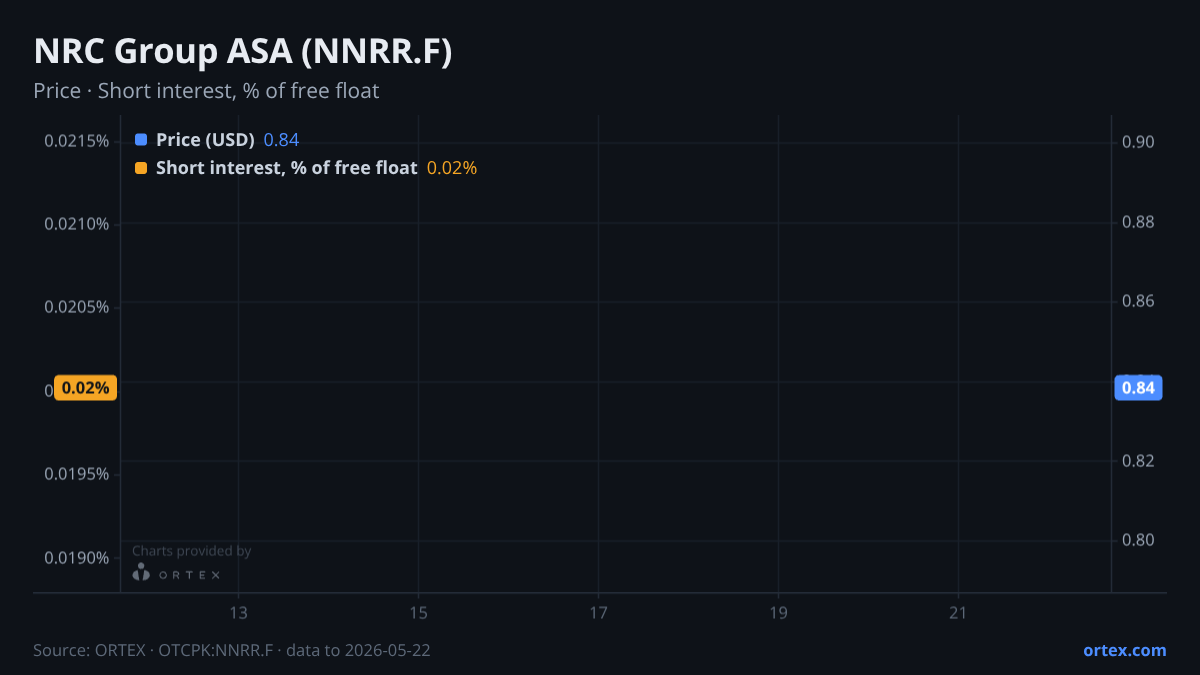Screen dimensions: 1200x675
Task: Click the orange 0.02% axis value badge
Action: [x=85, y=388]
